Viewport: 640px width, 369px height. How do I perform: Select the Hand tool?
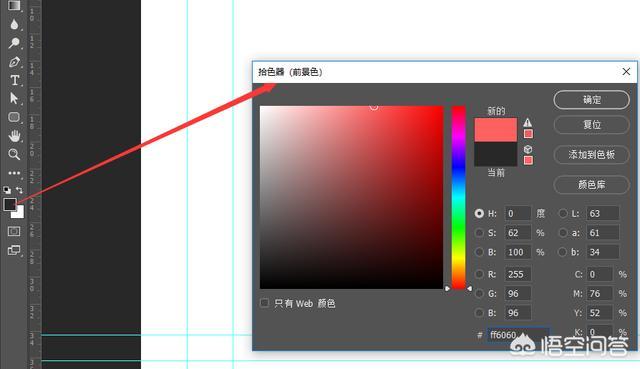(x=15, y=136)
